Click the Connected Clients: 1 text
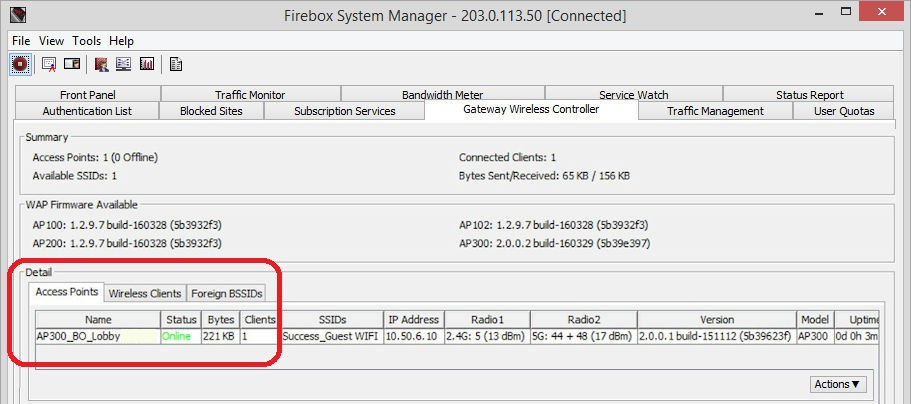 pyautogui.click(x=507, y=158)
